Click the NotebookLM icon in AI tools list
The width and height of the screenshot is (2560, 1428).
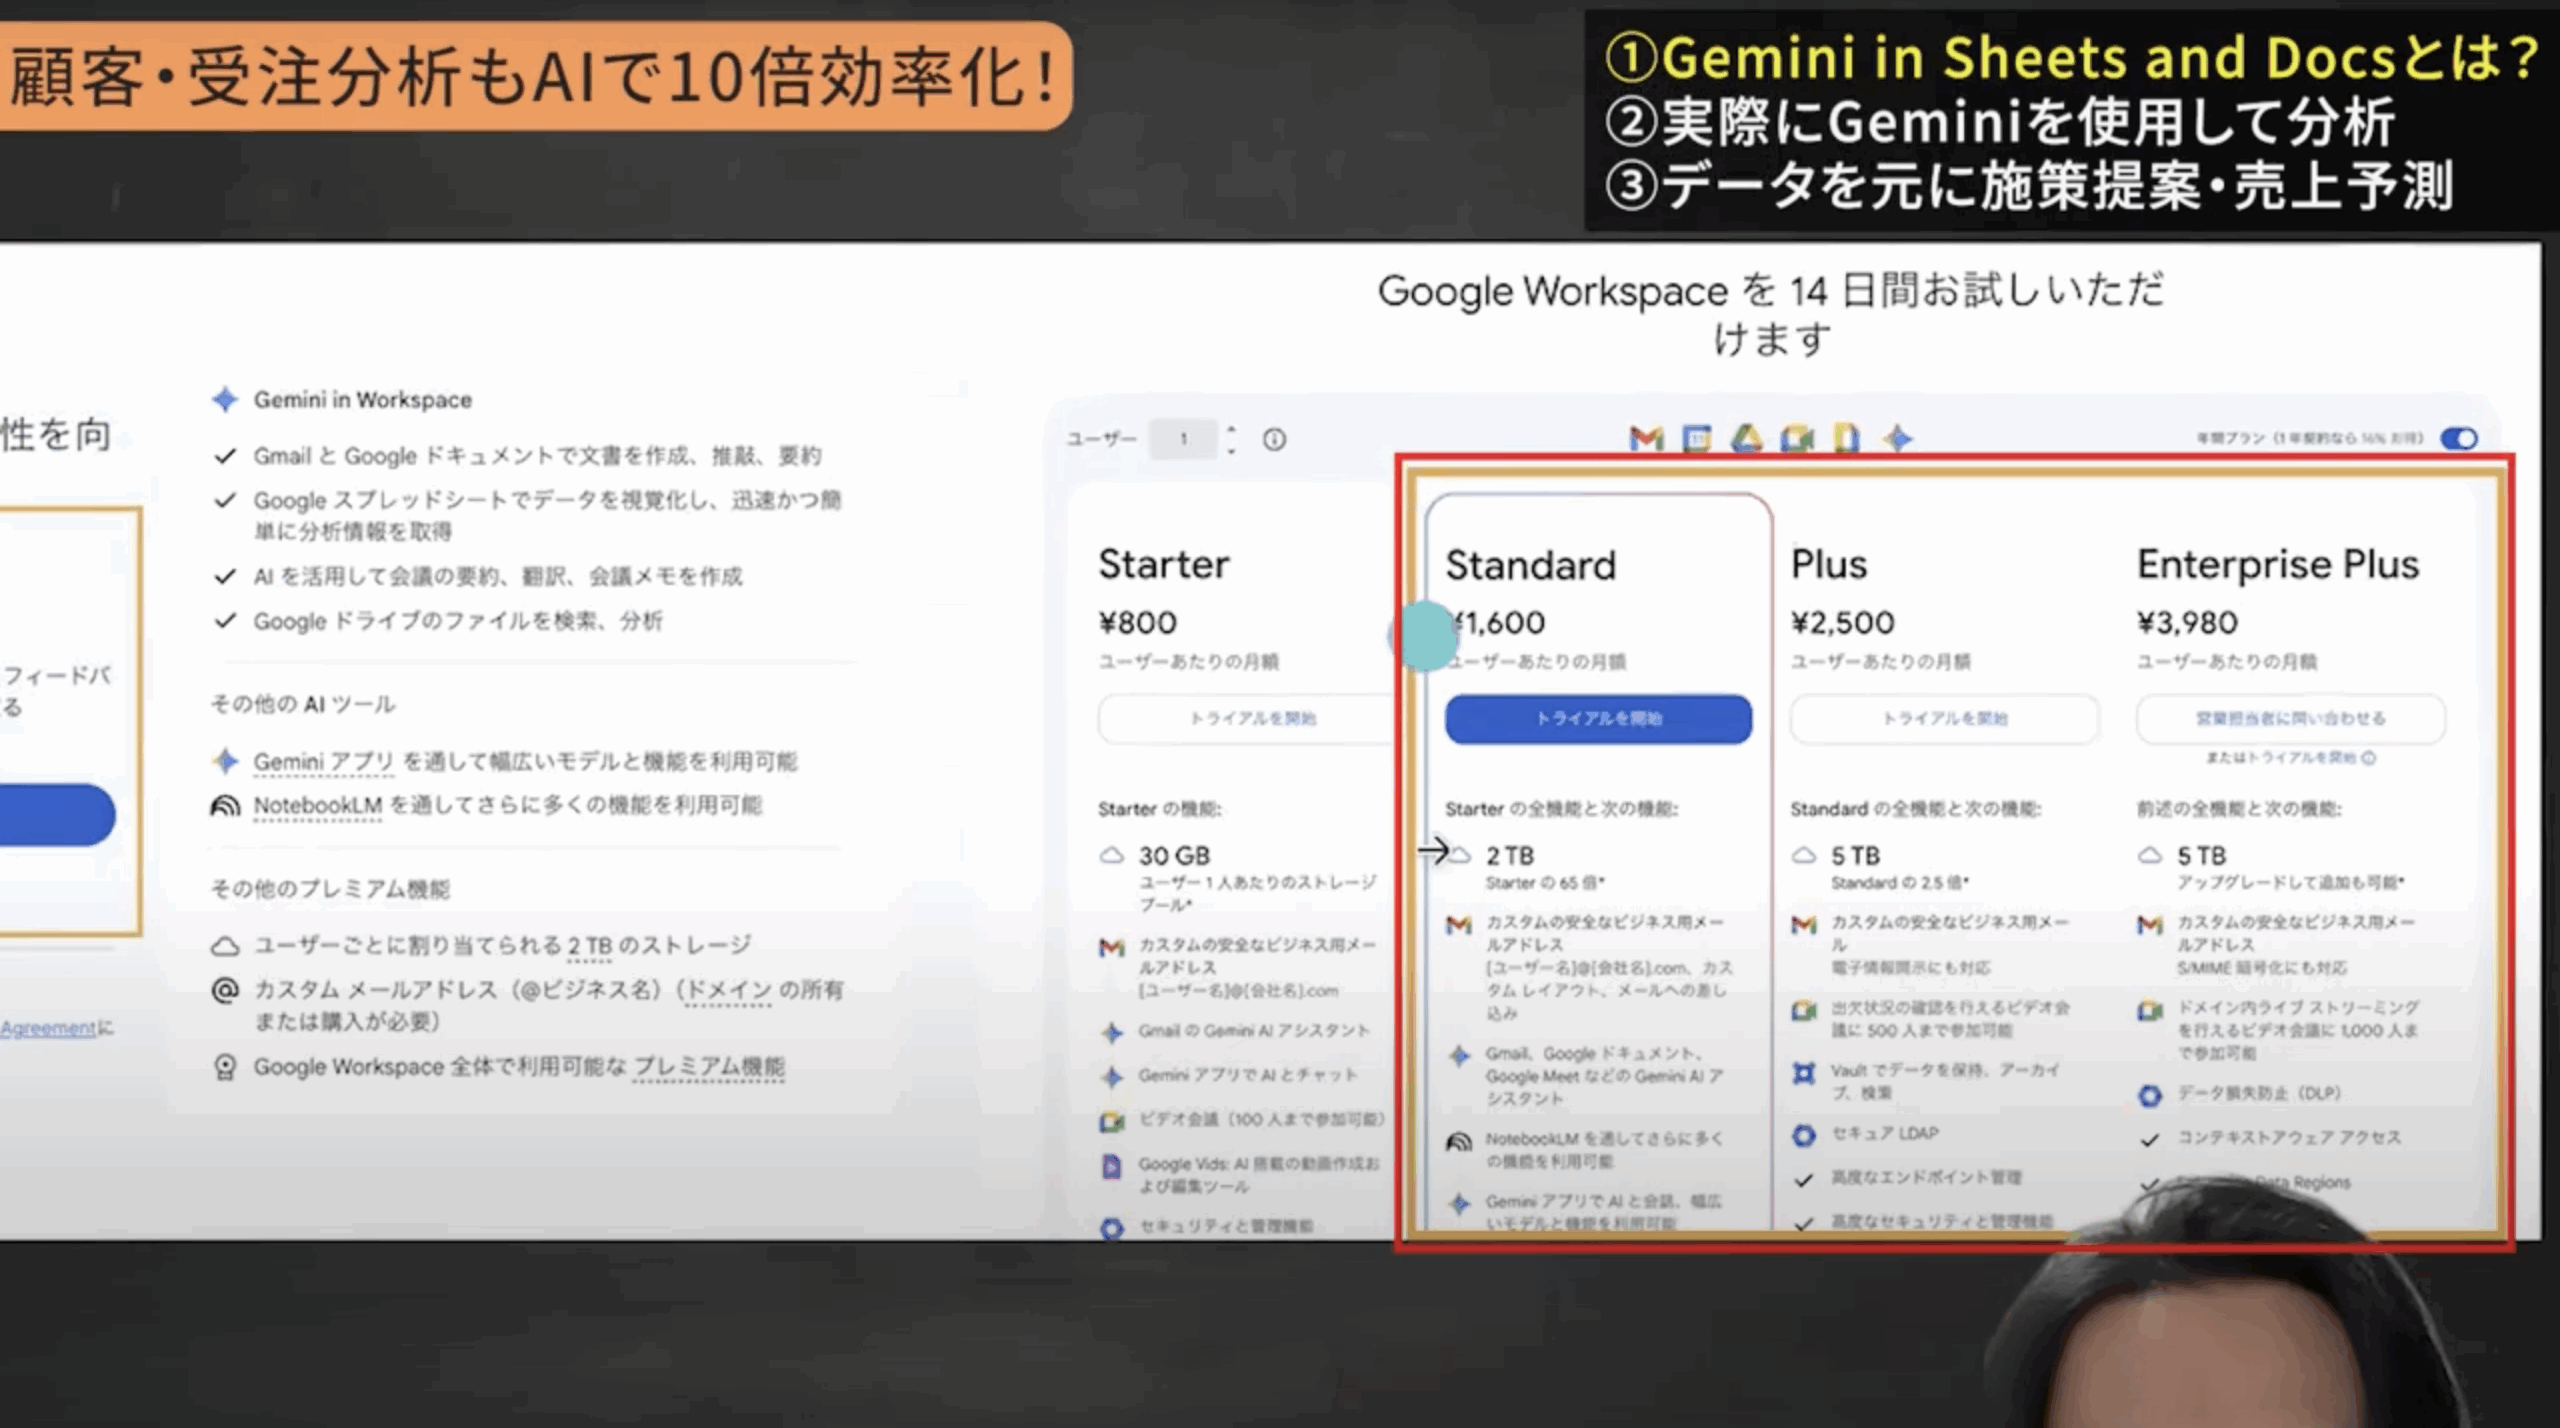pyautogui.click(x=226, y=806)
